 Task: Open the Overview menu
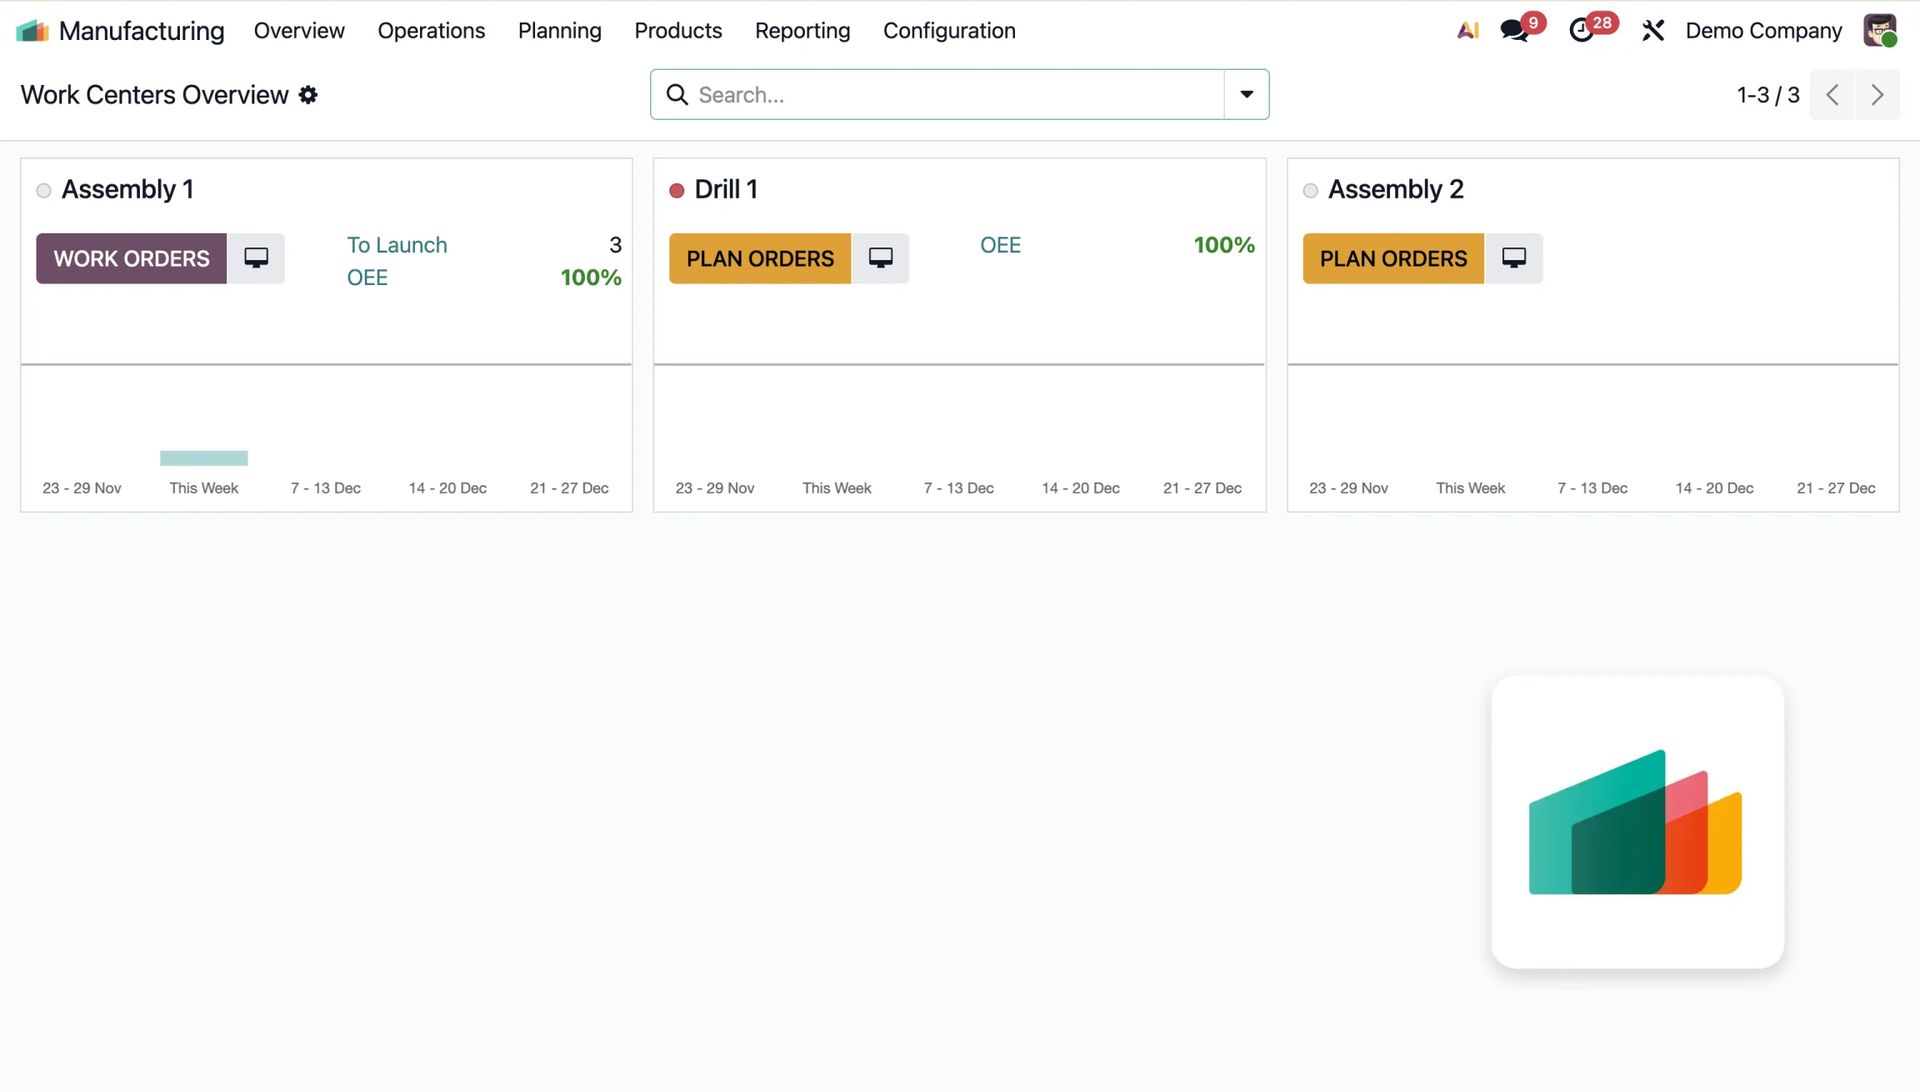click(299, 31)
